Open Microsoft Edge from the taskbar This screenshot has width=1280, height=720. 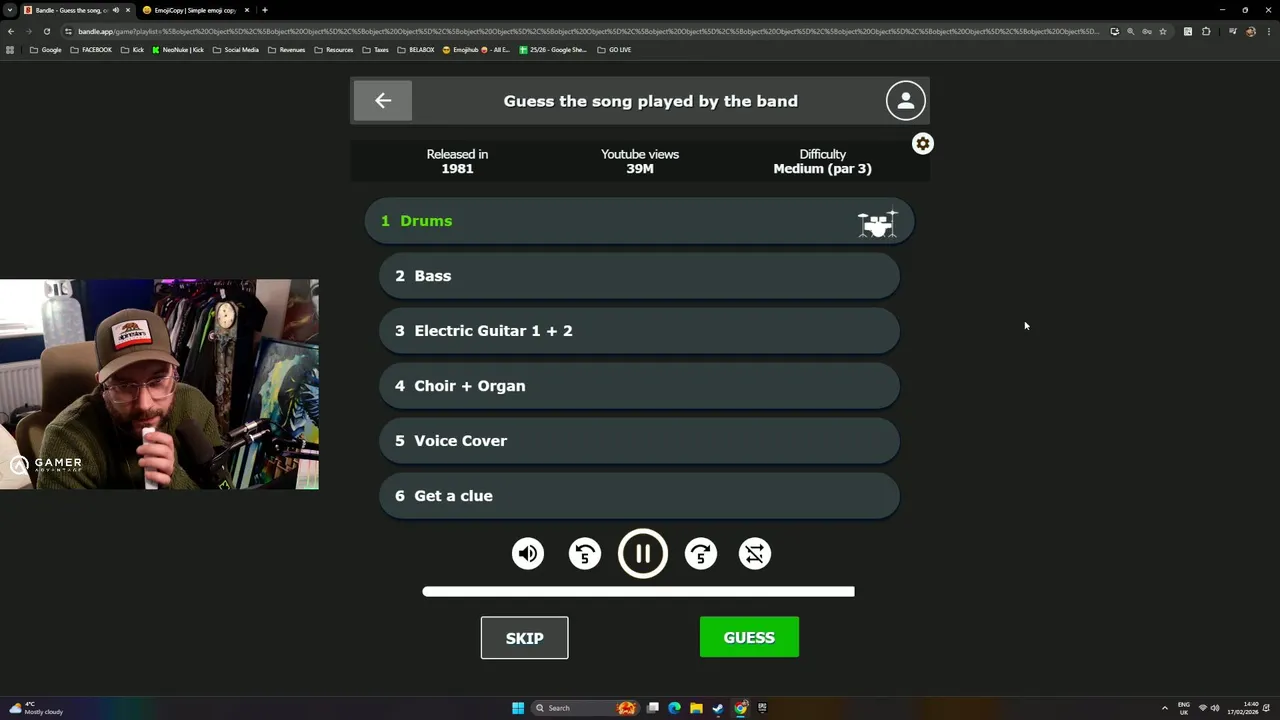[x=674, y=708]
